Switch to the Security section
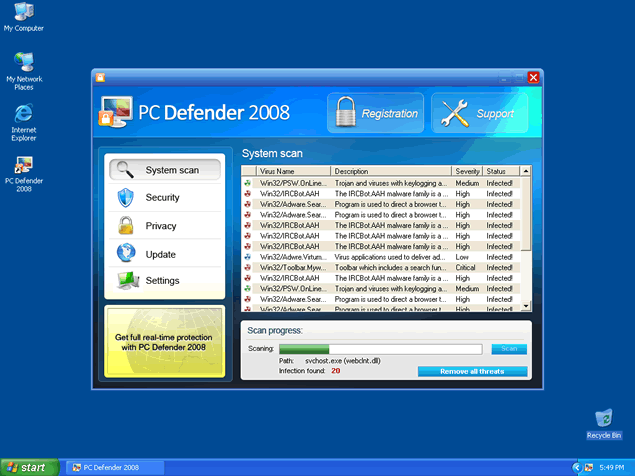 coord(164,198)
